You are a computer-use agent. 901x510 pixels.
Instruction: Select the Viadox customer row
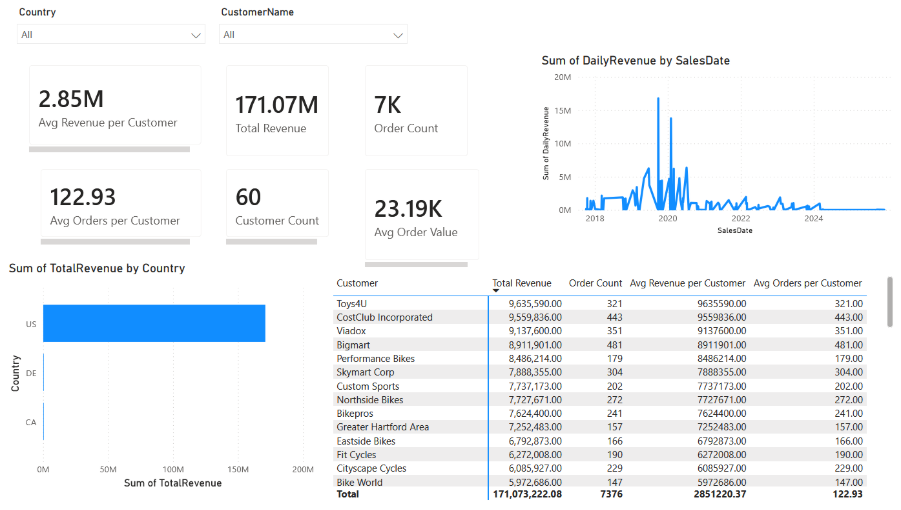point(600,331)
